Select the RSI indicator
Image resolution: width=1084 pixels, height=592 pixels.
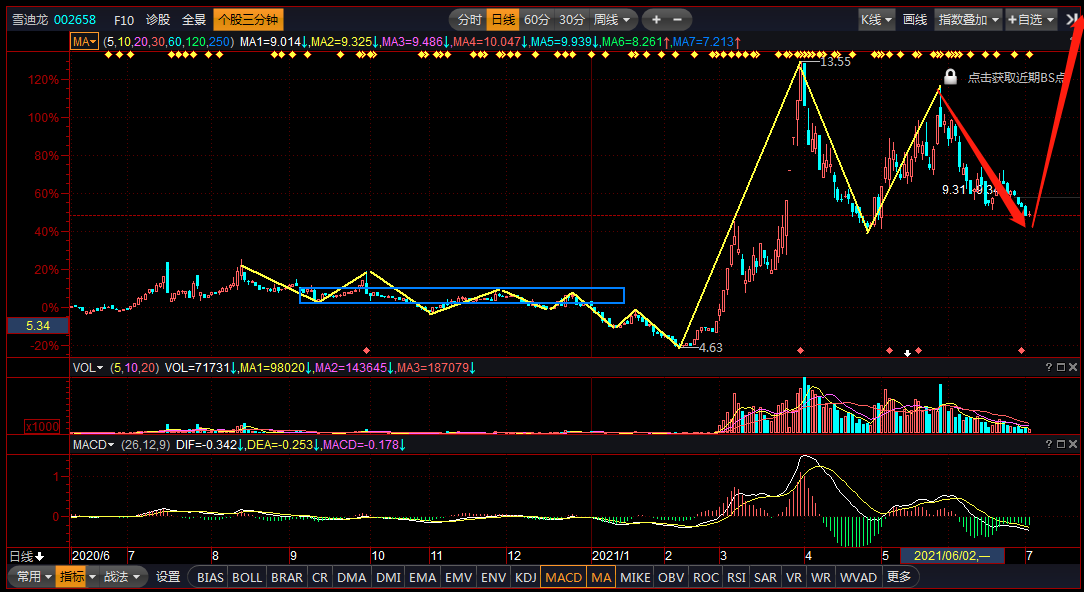tap(737, 577)
